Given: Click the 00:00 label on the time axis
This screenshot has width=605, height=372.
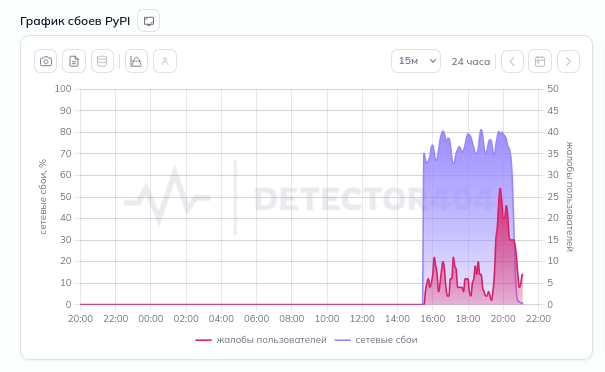Looking at the screenshot, I should click(x=151, y=319).
